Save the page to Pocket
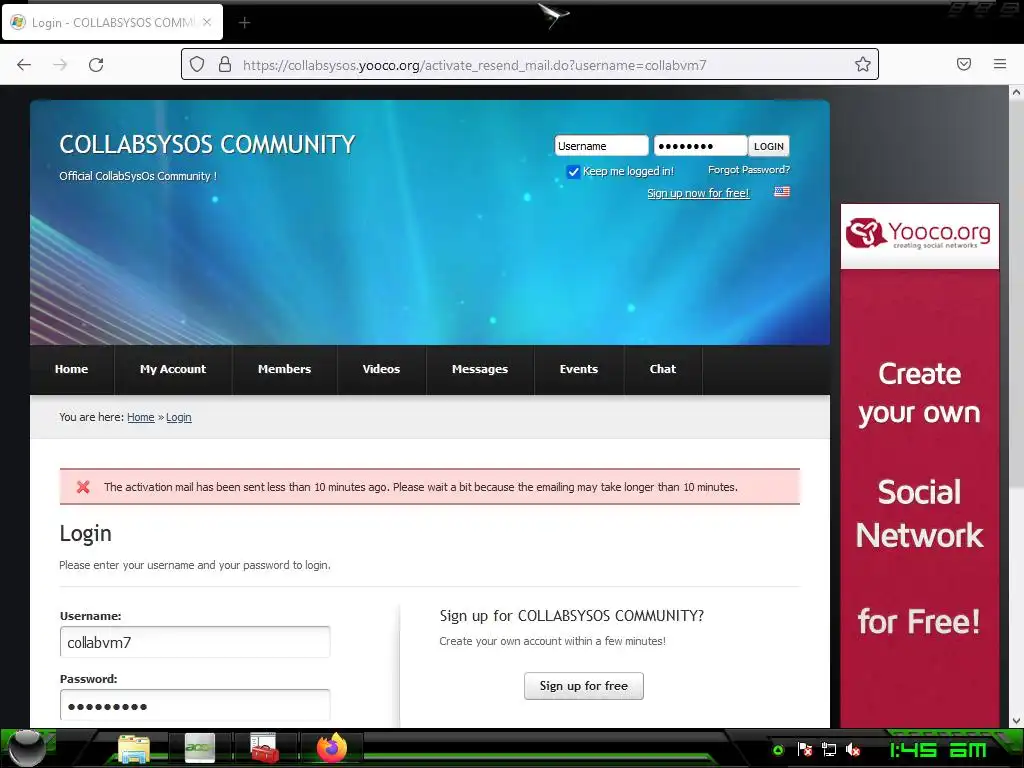Screen dimensions: 1024x768 coord(964,64)
